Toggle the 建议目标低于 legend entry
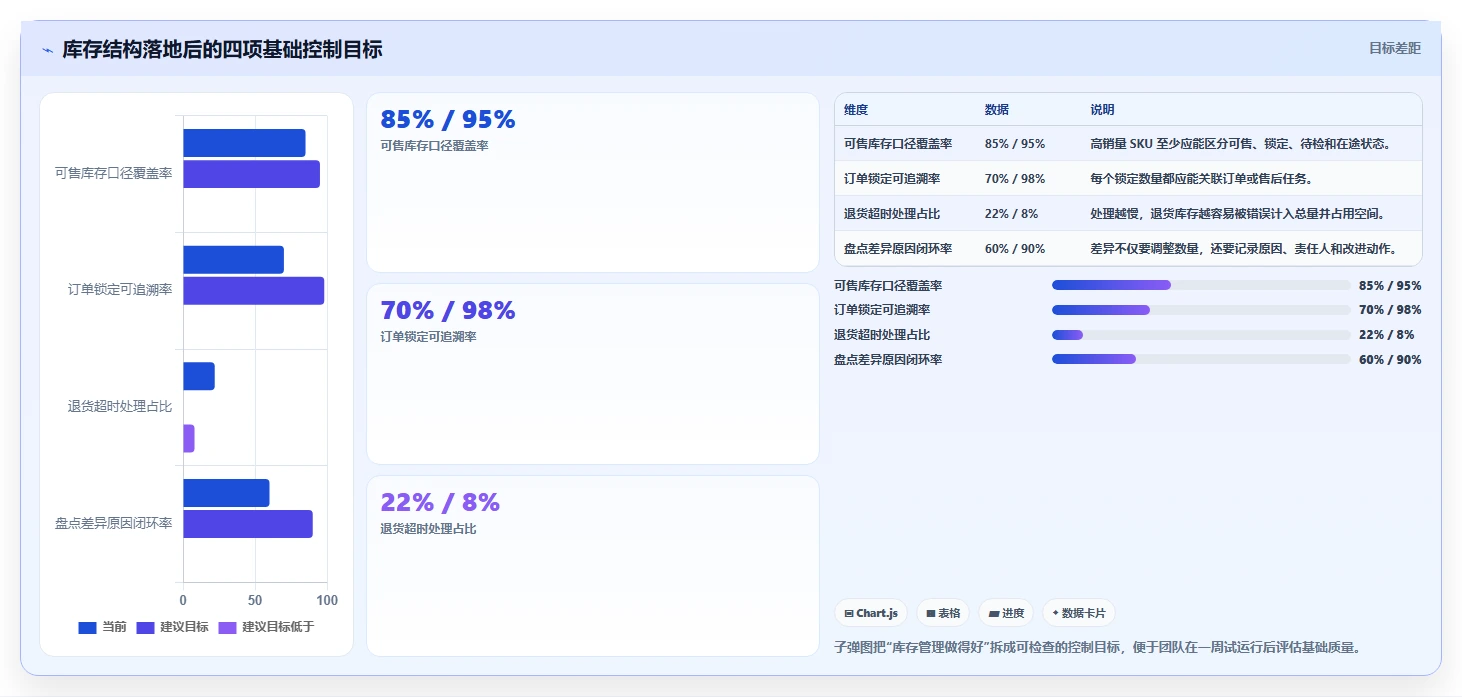1462x697 pixels. [x=266, y=627]
